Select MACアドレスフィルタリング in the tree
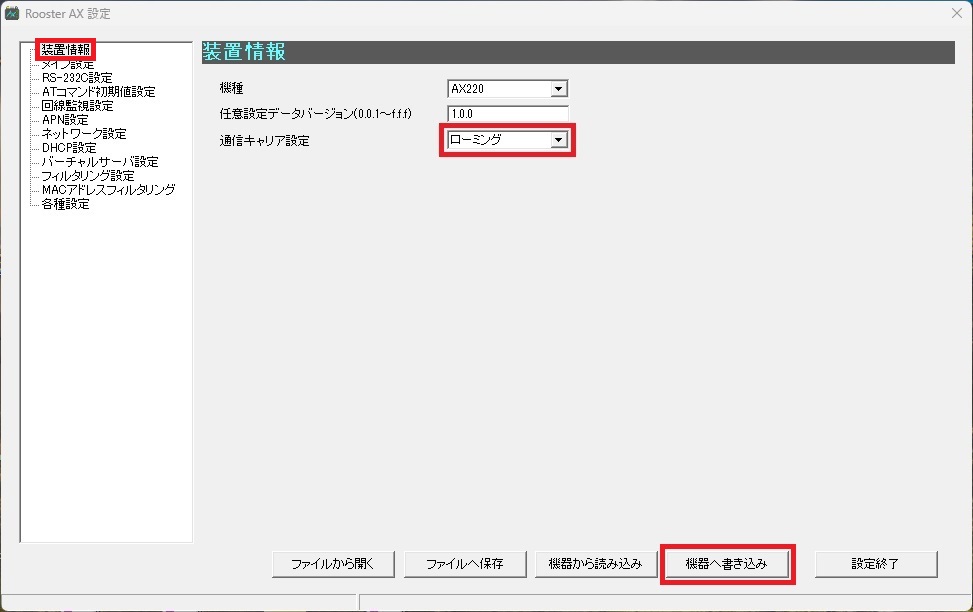This screenshot has height=612, width=973. coord(108,189)
